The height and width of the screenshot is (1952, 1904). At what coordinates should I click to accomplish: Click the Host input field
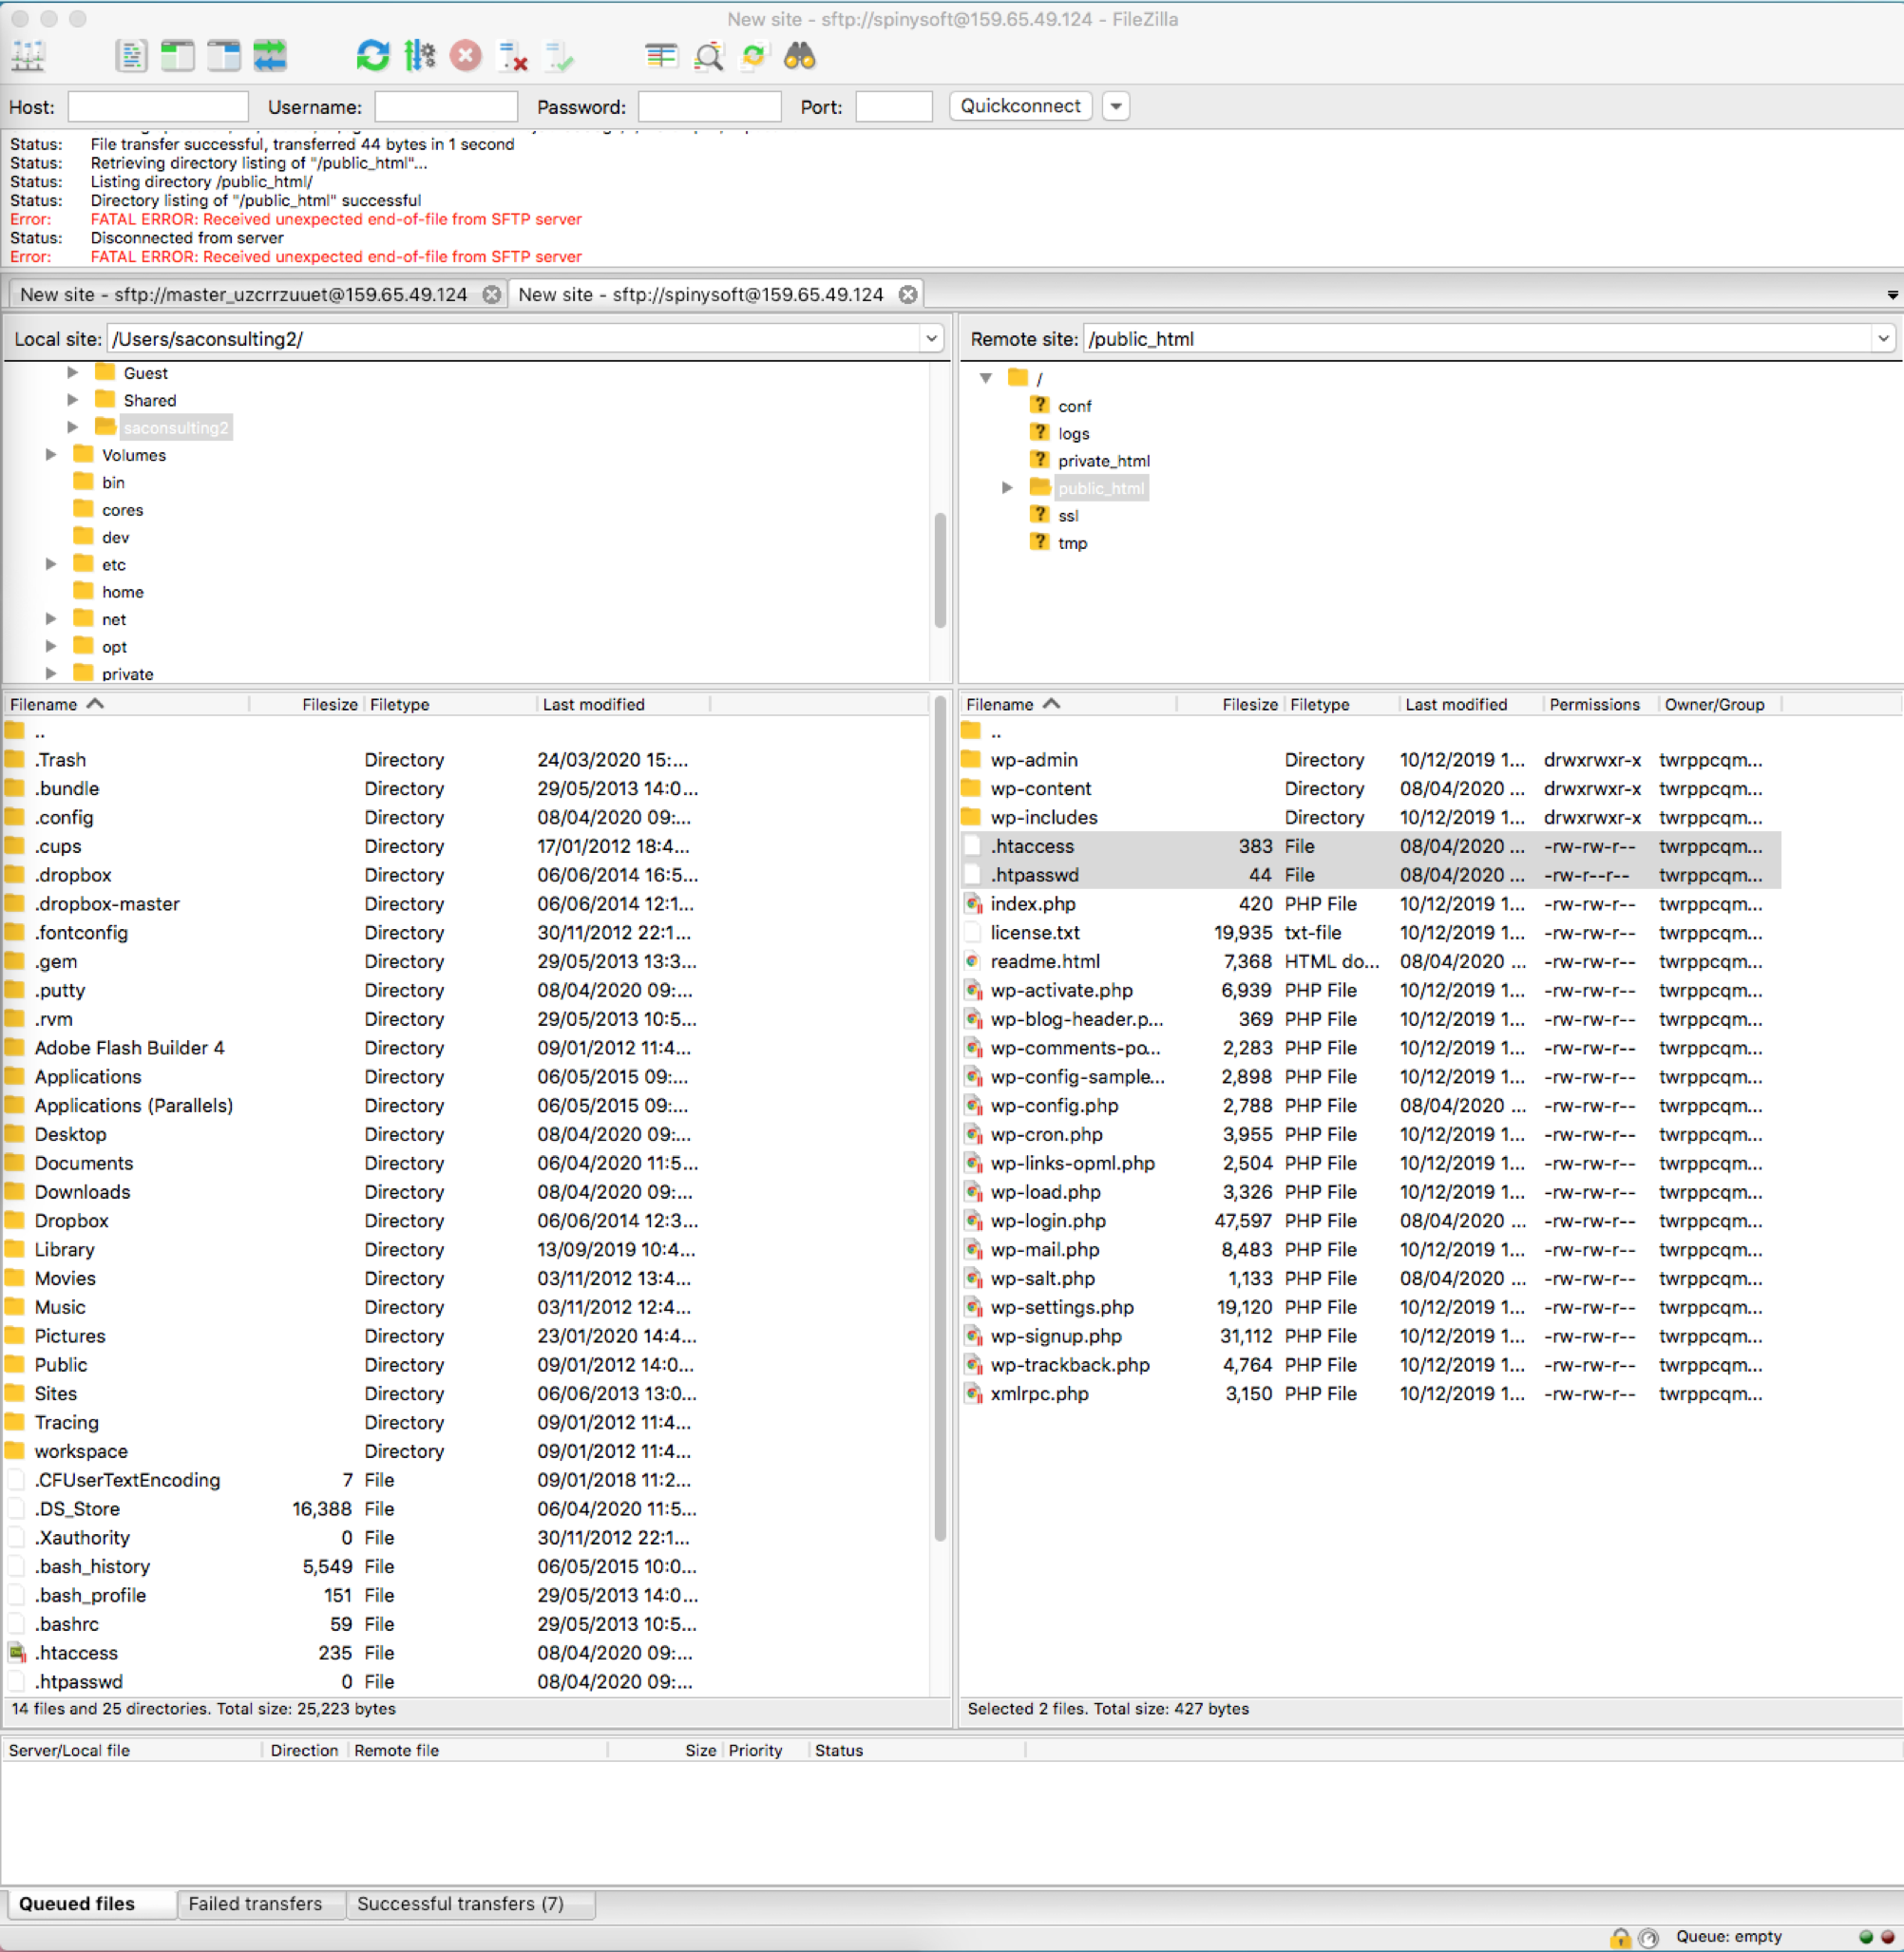pyautogui.click(x=158, y=106)
